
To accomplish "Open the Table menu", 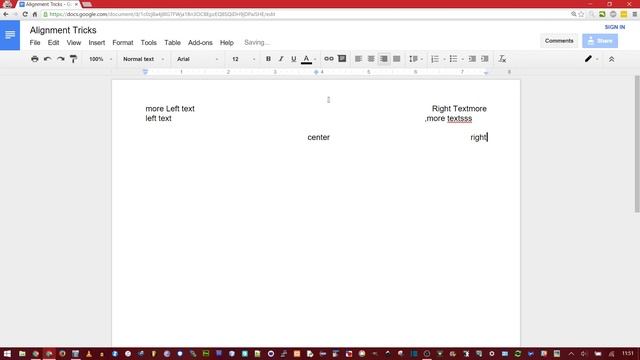I will (x=172, y=42).
